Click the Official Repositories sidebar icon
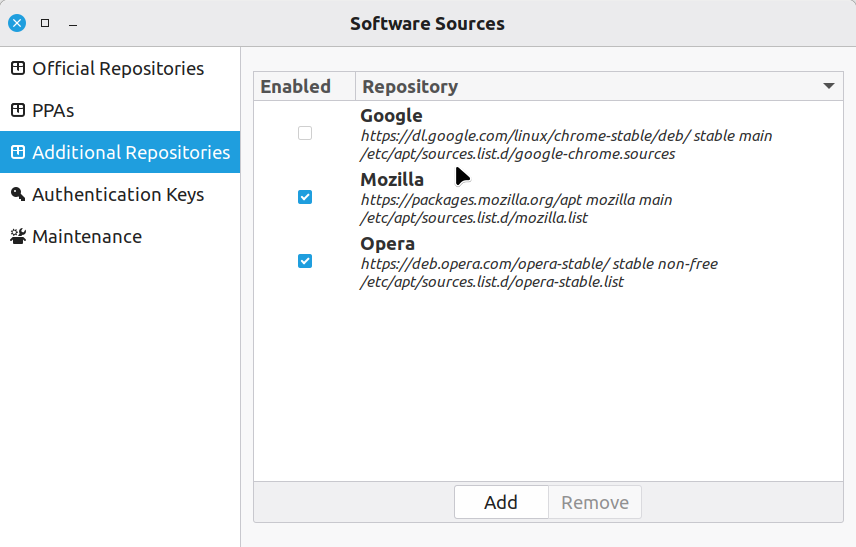The image size is (856, 547). click(x=18, y=68)
